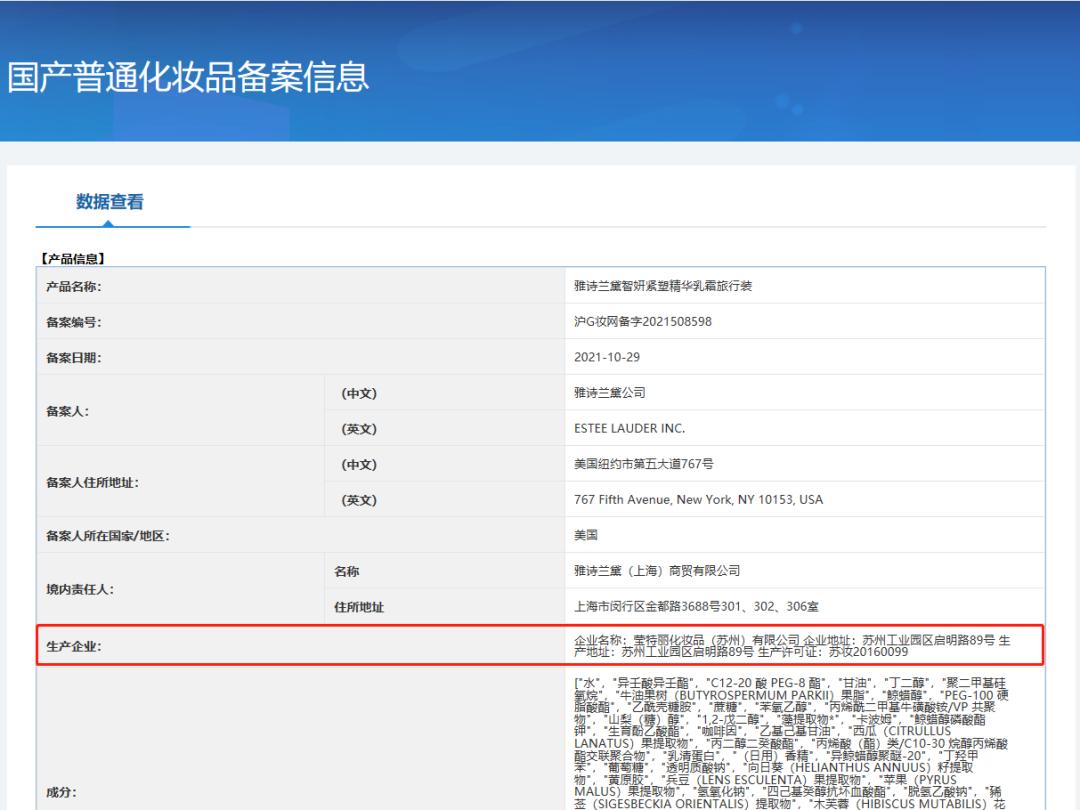Image resolution: width=1080 pixels, height=810 pixels.
Task: Click (中文) in the 备案人 row
Action: pyautogui.click(x=359, y=393)
